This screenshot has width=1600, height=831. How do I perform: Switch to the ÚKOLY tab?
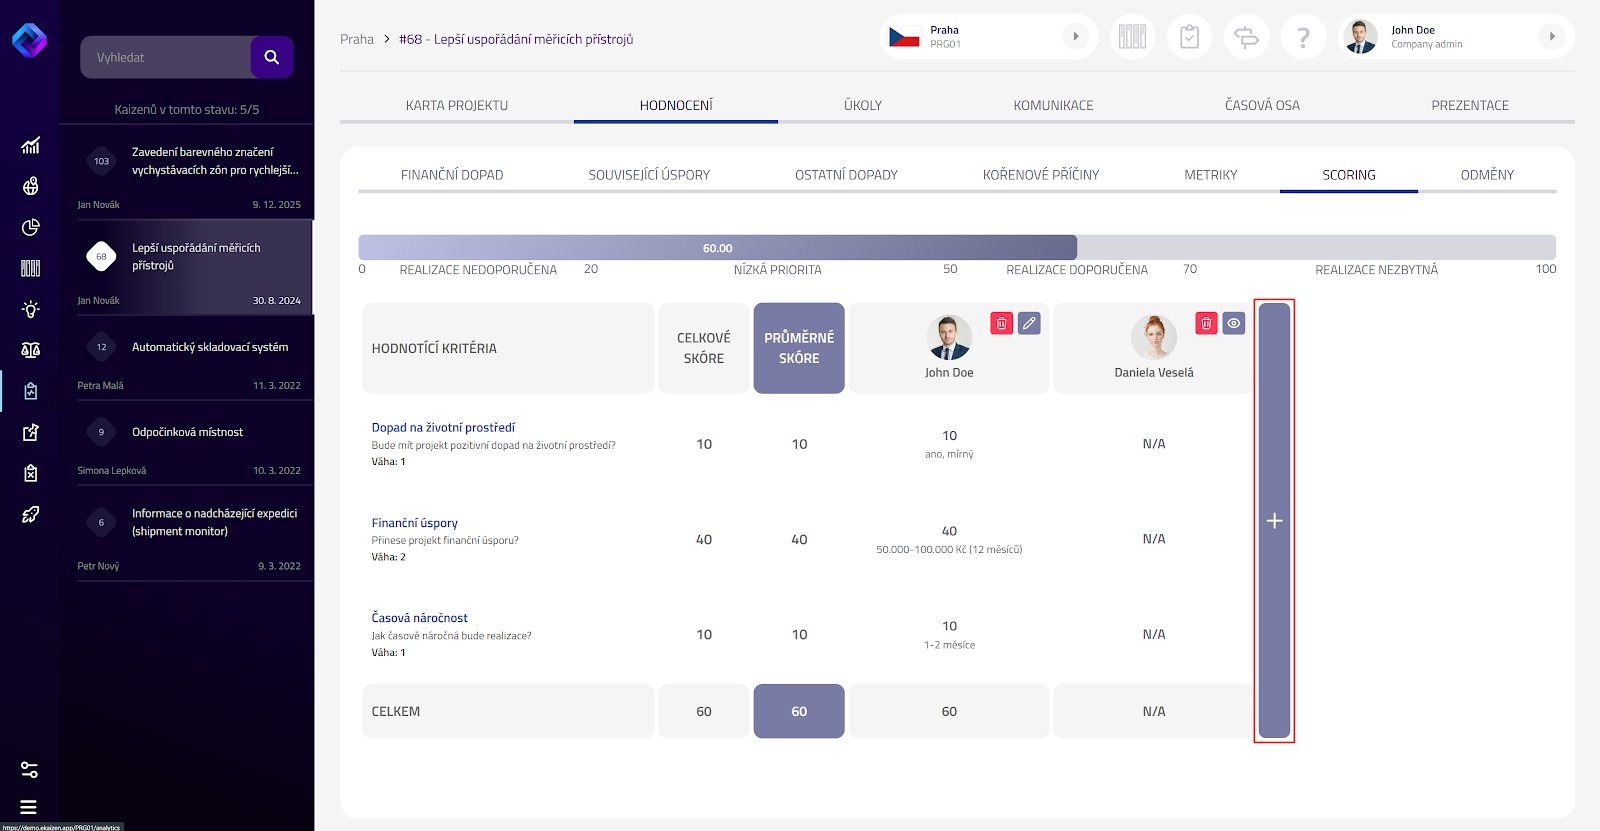click(x=862, y=105)
